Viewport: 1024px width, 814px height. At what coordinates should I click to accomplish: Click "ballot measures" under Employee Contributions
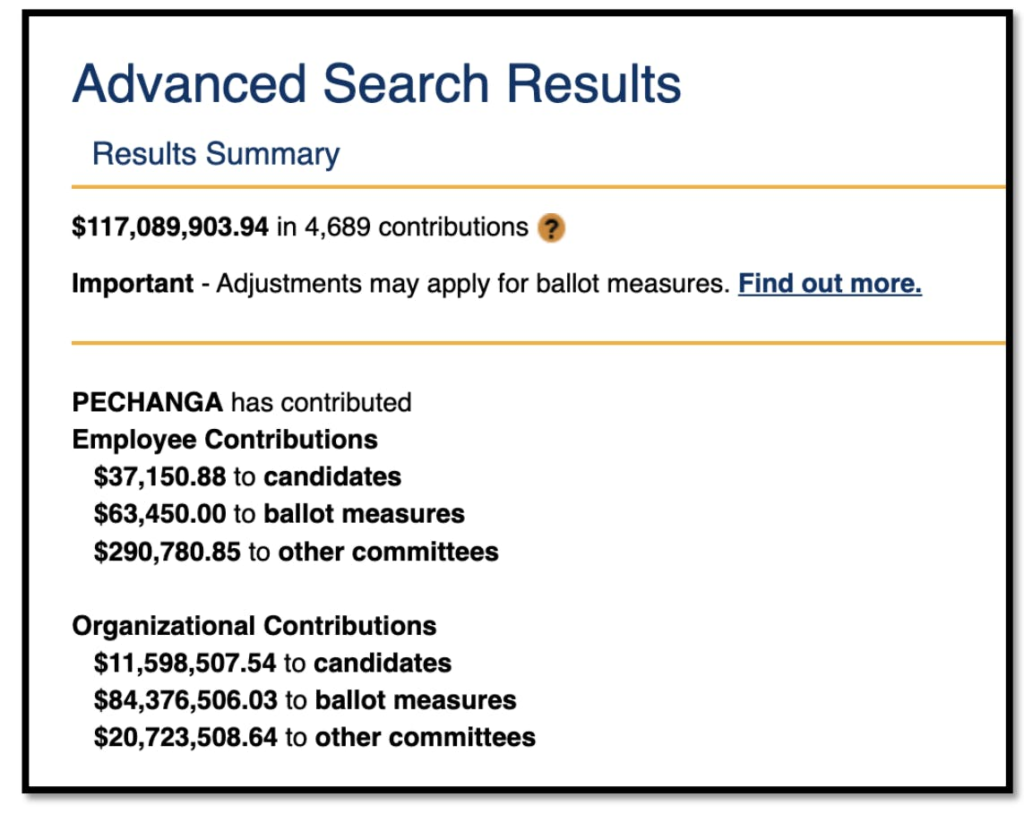(x=364, y=514)
